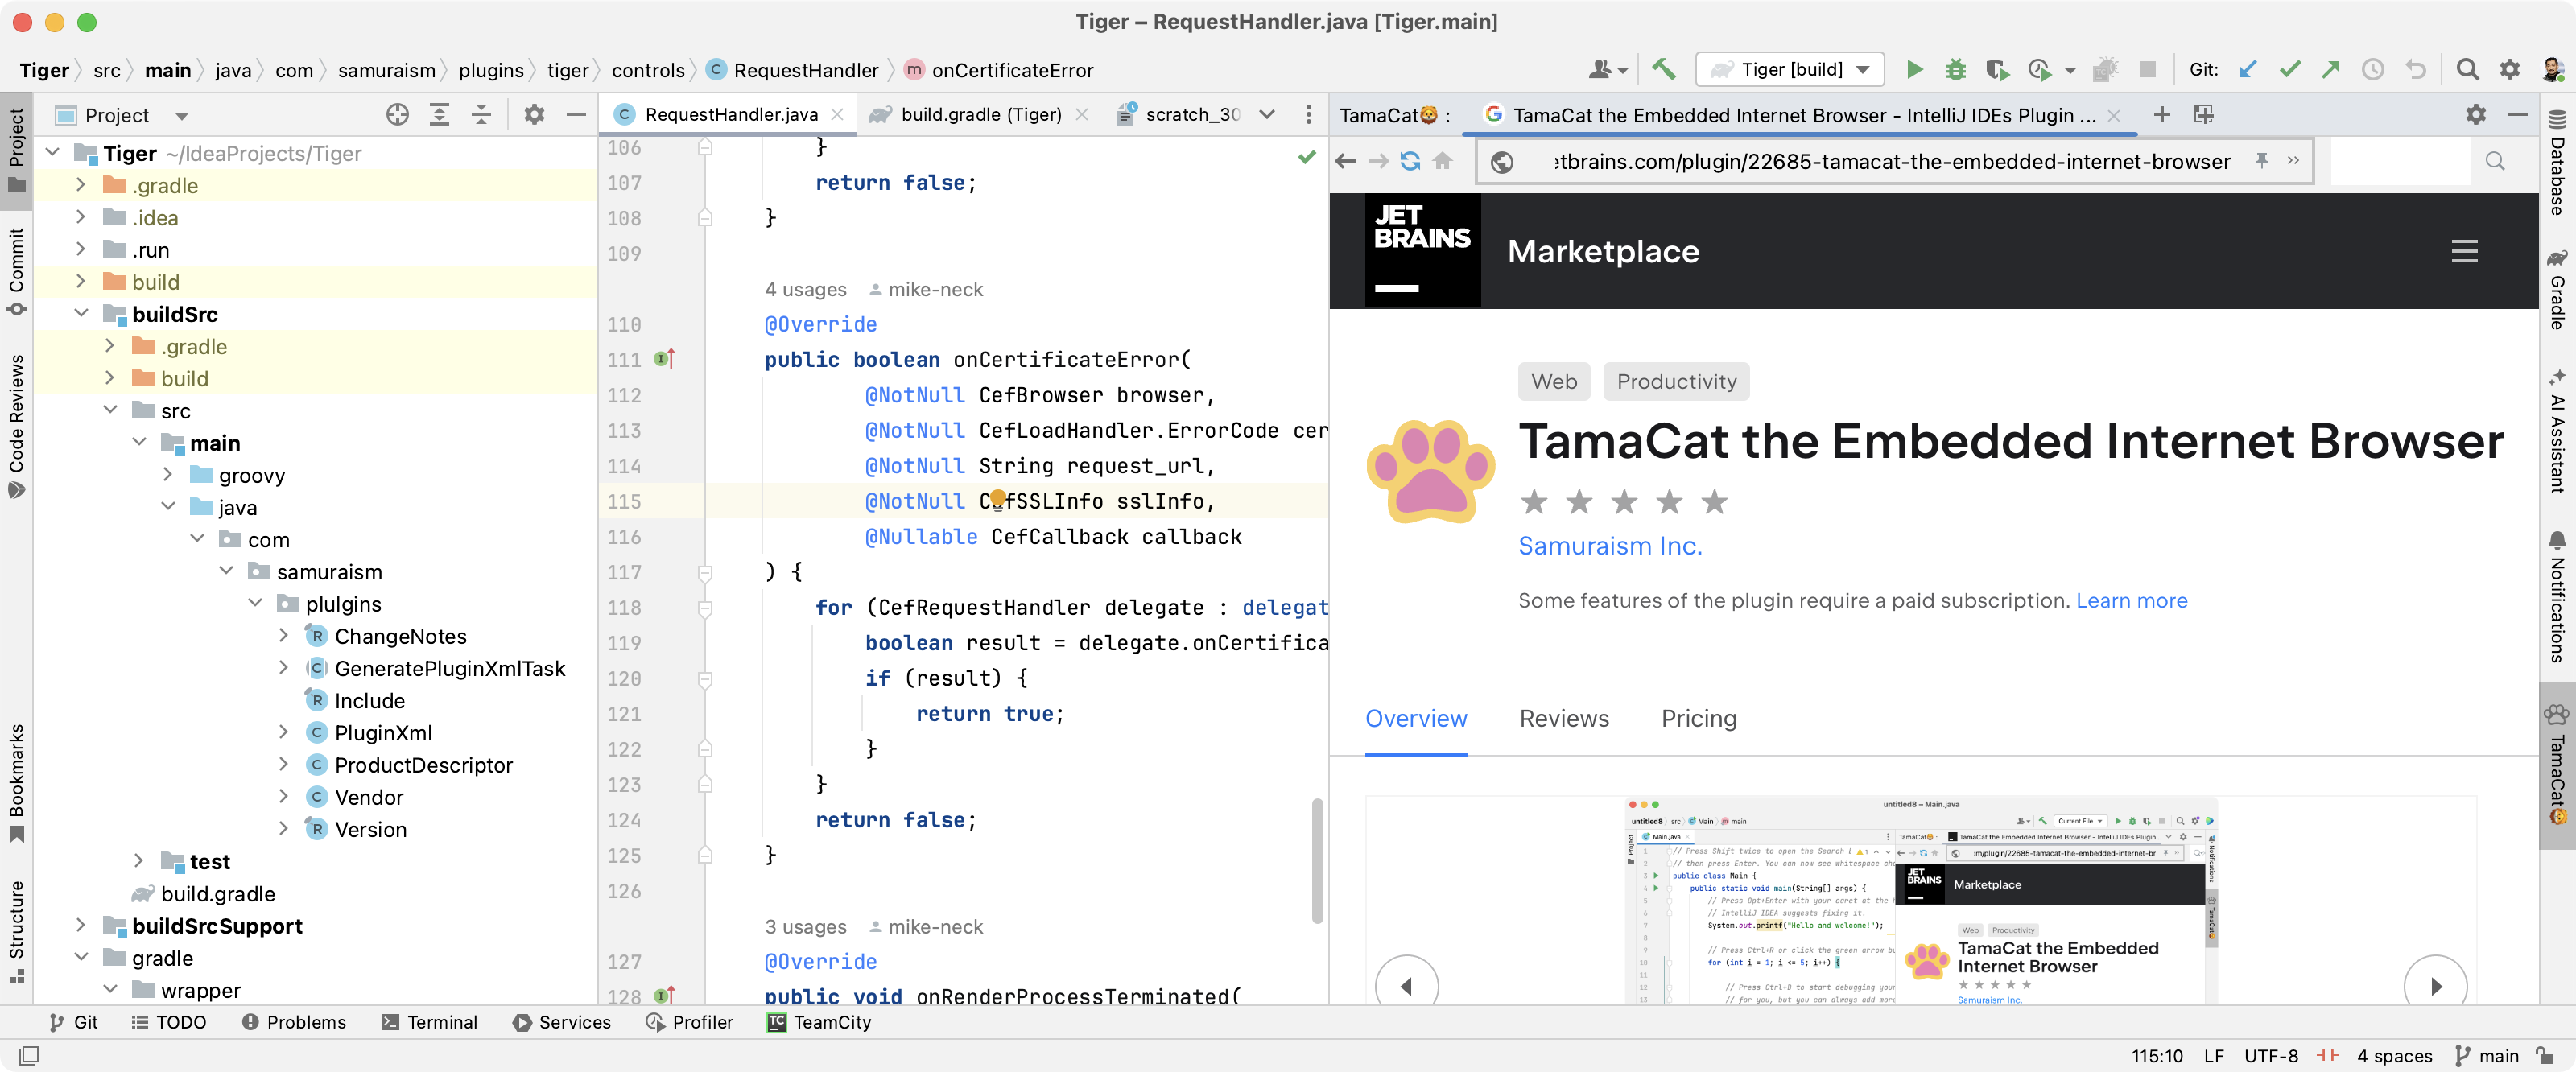Click the main Git branch widget

[x=2486, y=1055]
